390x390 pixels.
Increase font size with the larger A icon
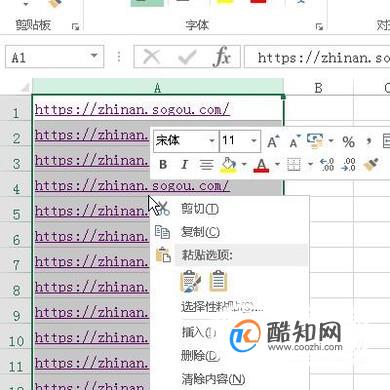[273, 141]
